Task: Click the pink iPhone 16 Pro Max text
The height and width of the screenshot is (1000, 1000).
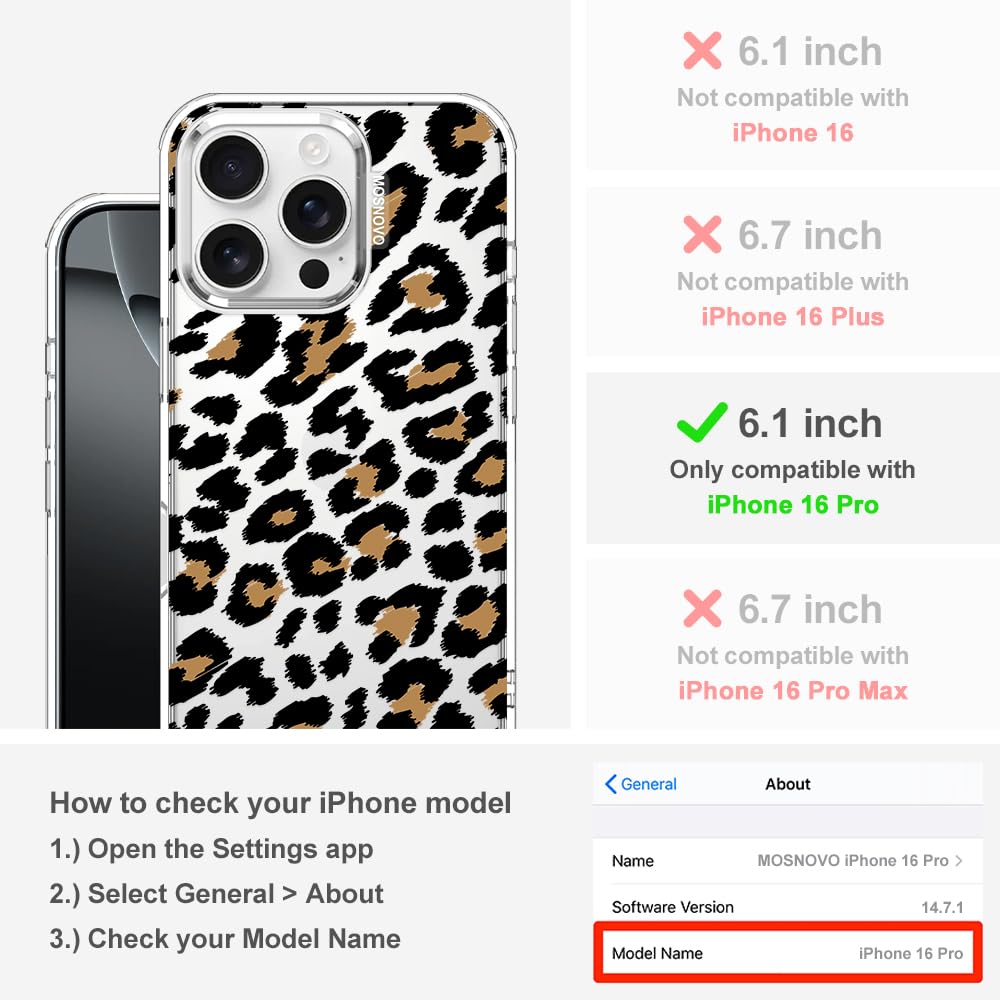Action: click(x=793, y=691)
